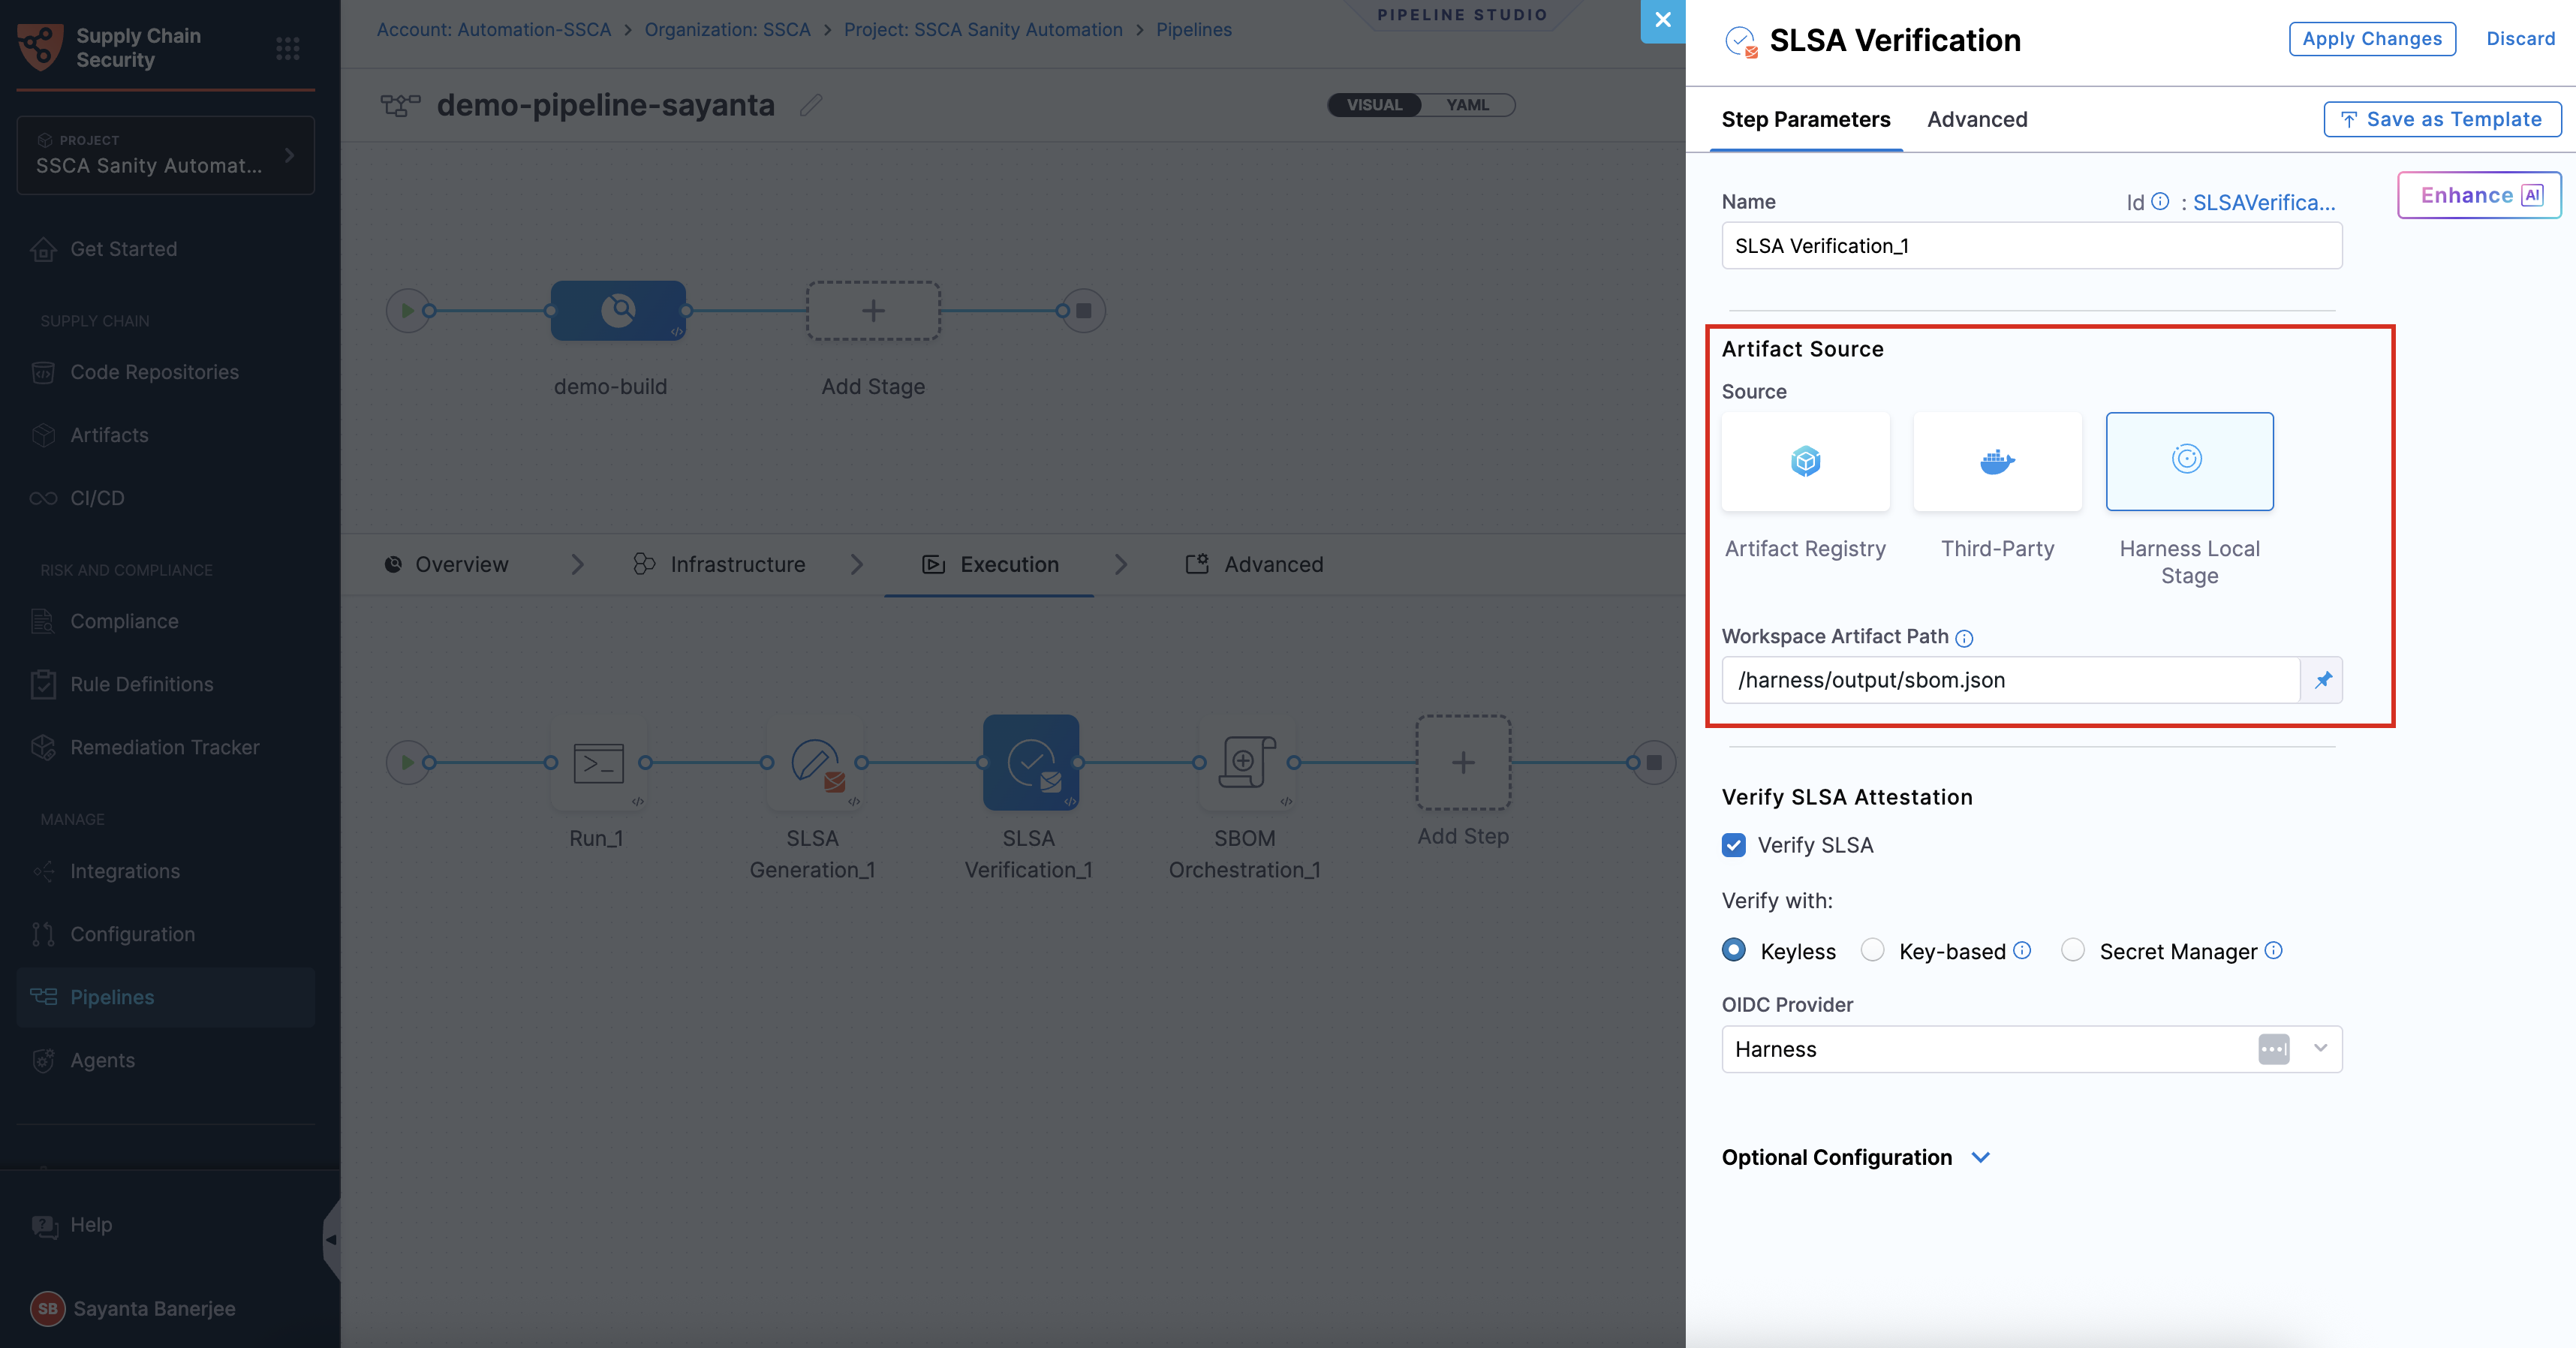Select the Key-based radio option
2576x1348 pixels.
pos(1872,950)
